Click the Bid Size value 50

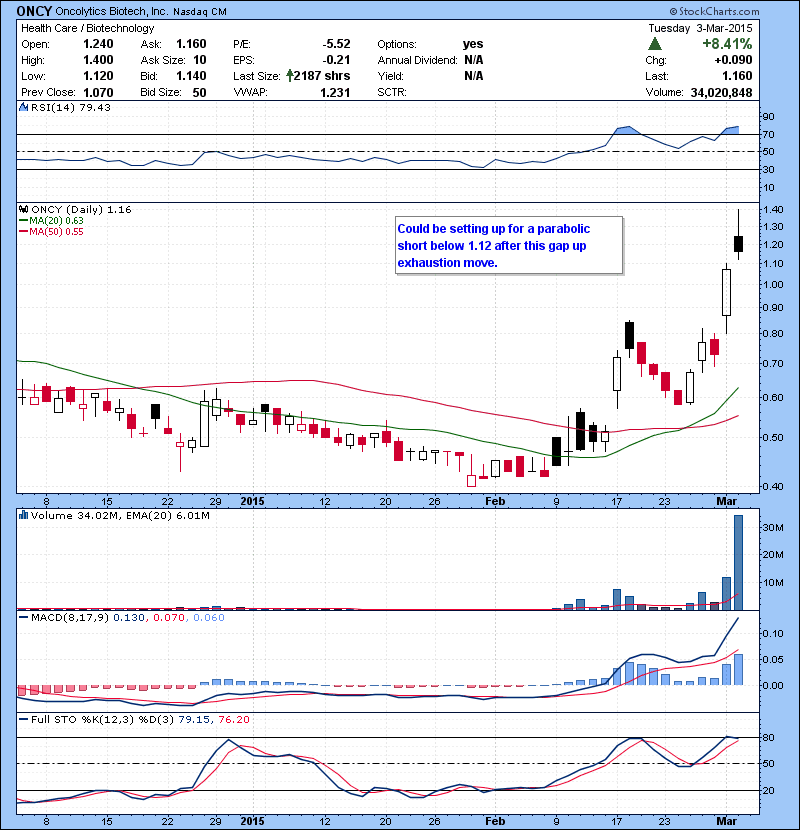pos(199,93)
